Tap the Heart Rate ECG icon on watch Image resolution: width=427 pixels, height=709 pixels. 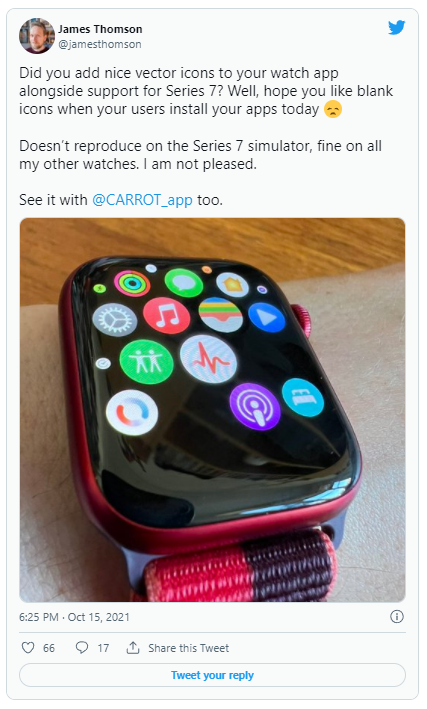208,359
